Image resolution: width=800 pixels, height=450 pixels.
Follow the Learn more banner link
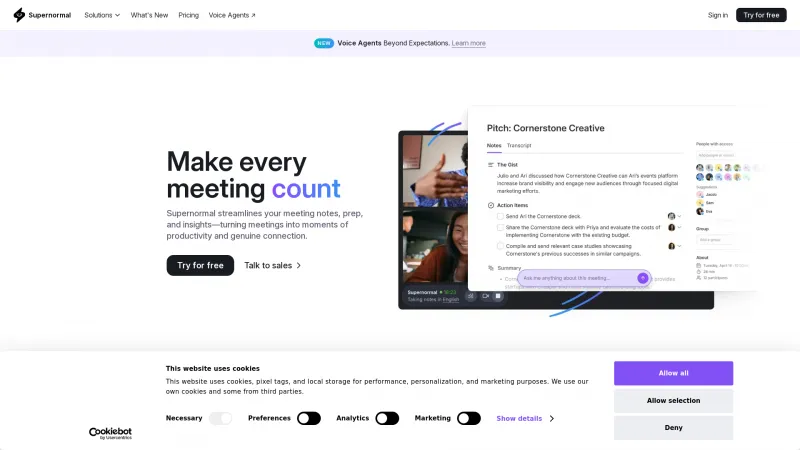click(x=468, y=43)
